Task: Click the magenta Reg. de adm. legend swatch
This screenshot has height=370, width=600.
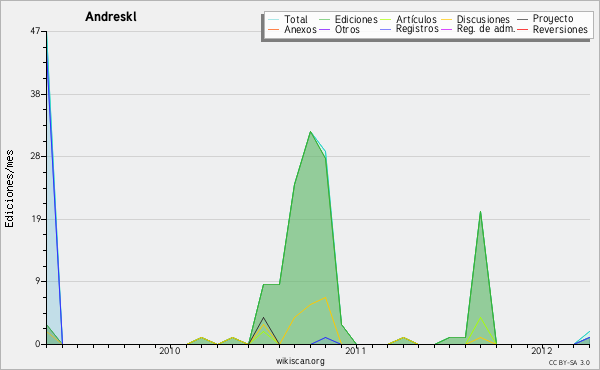Action: (x=446, y=29)
